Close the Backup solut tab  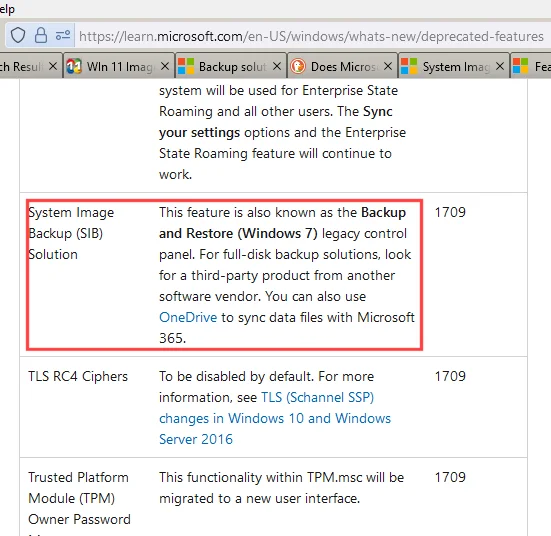coord(277,66)
